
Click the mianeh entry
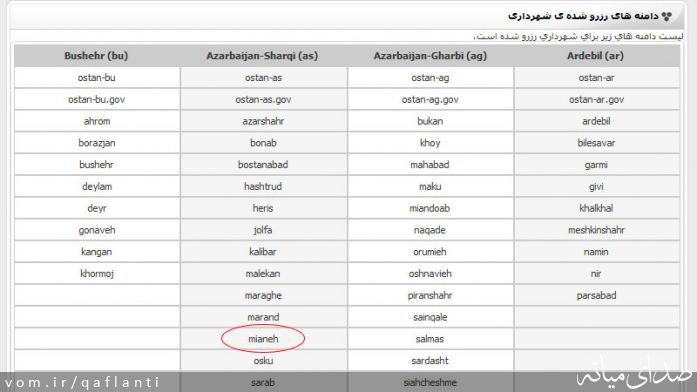pos(263,339)
